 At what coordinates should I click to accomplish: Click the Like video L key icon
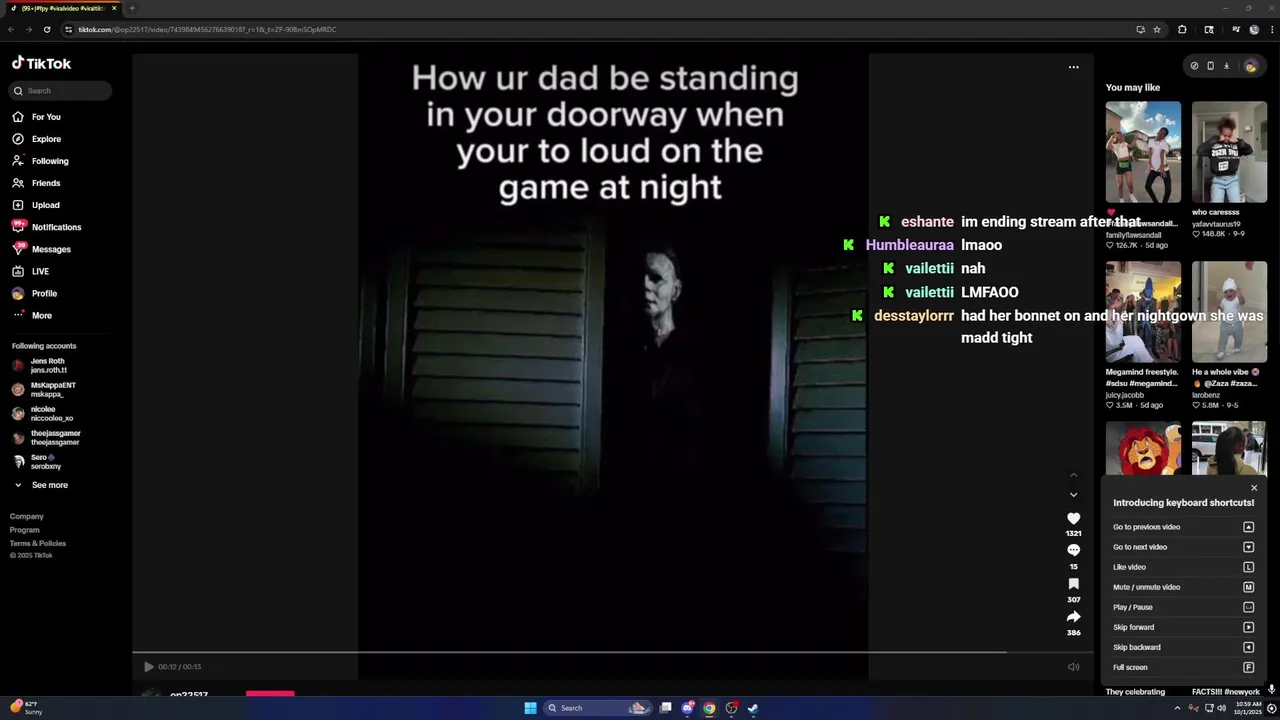click(x=1248, y=567)
